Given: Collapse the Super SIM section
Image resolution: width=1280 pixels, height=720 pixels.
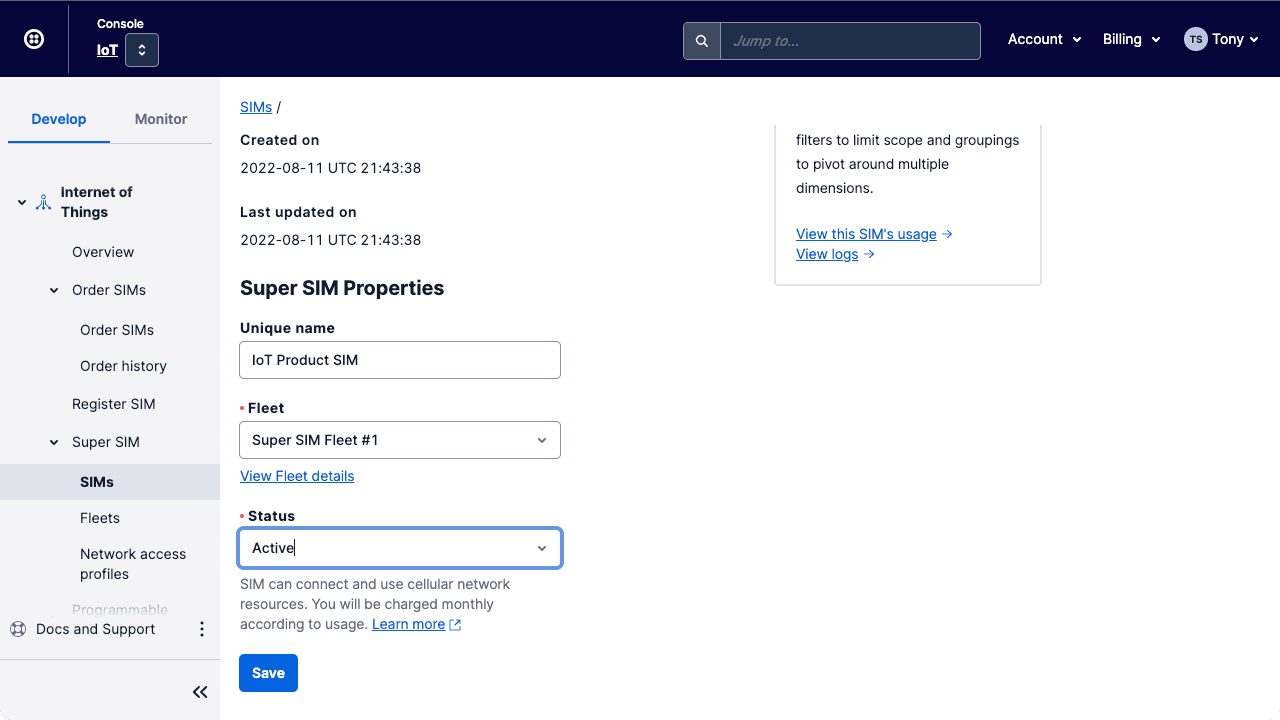Looking at the screenshot, I should coord(54,442).
